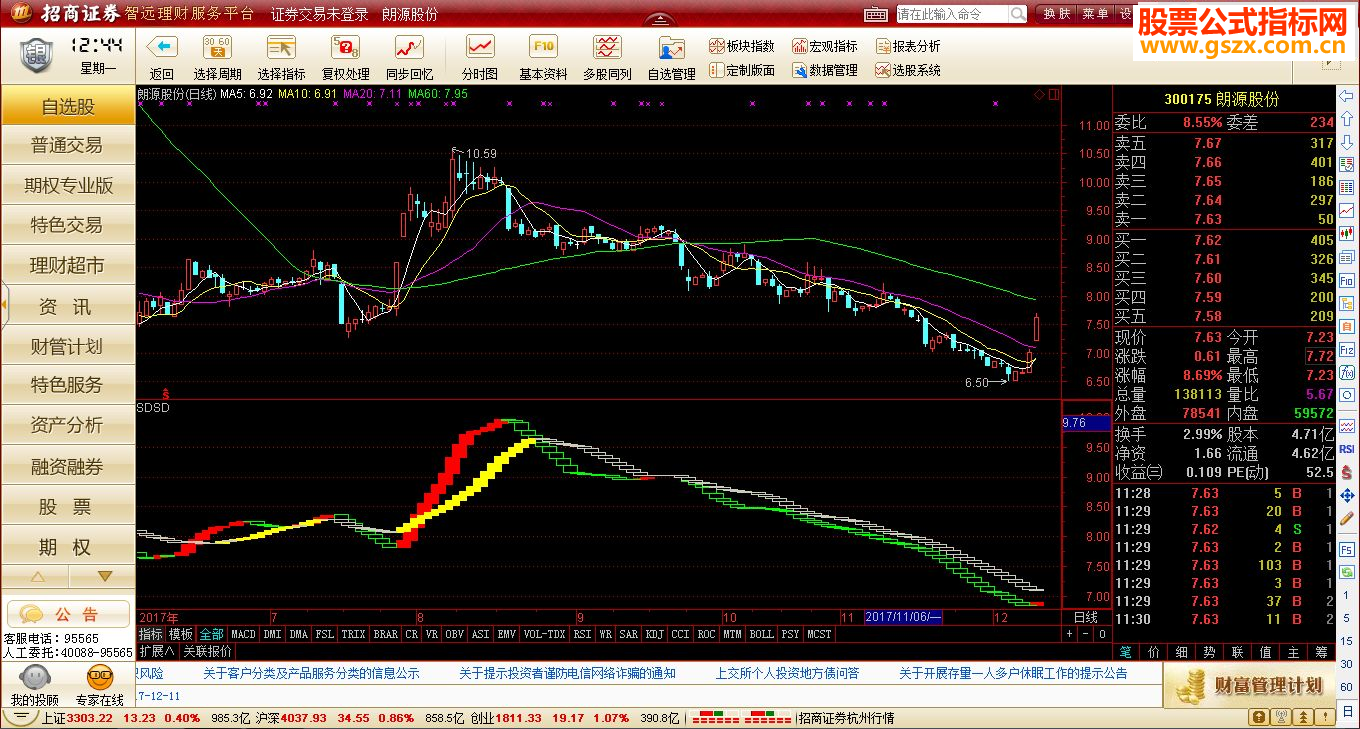Click the 同步回忆 toolbar icon
The height and width of the screenshot is (729, 1360).
pyautogui.click(x=409, y=47)
